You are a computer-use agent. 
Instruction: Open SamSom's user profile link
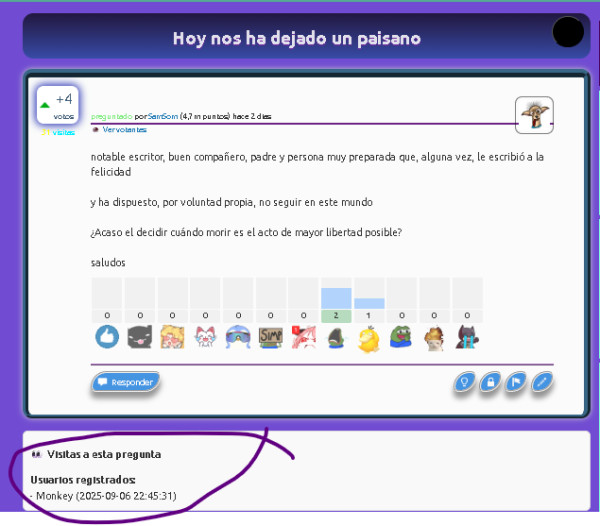pos(163,116)
